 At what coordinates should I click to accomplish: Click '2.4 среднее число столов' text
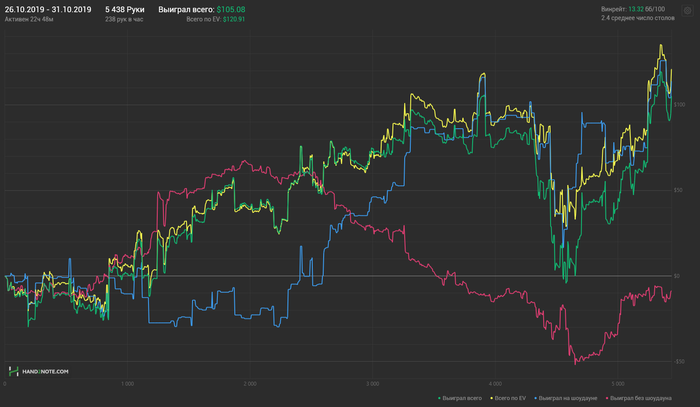(x=638, y=18)
